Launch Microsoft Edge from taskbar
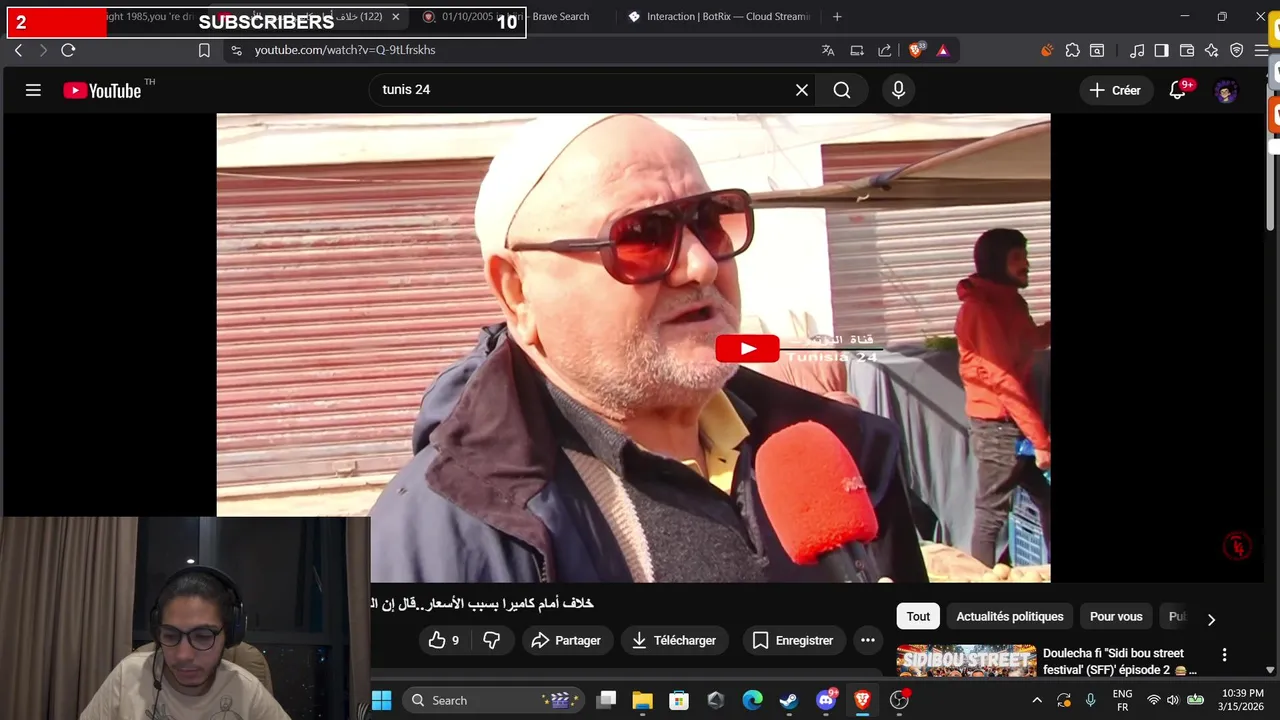 coord(752,700)
